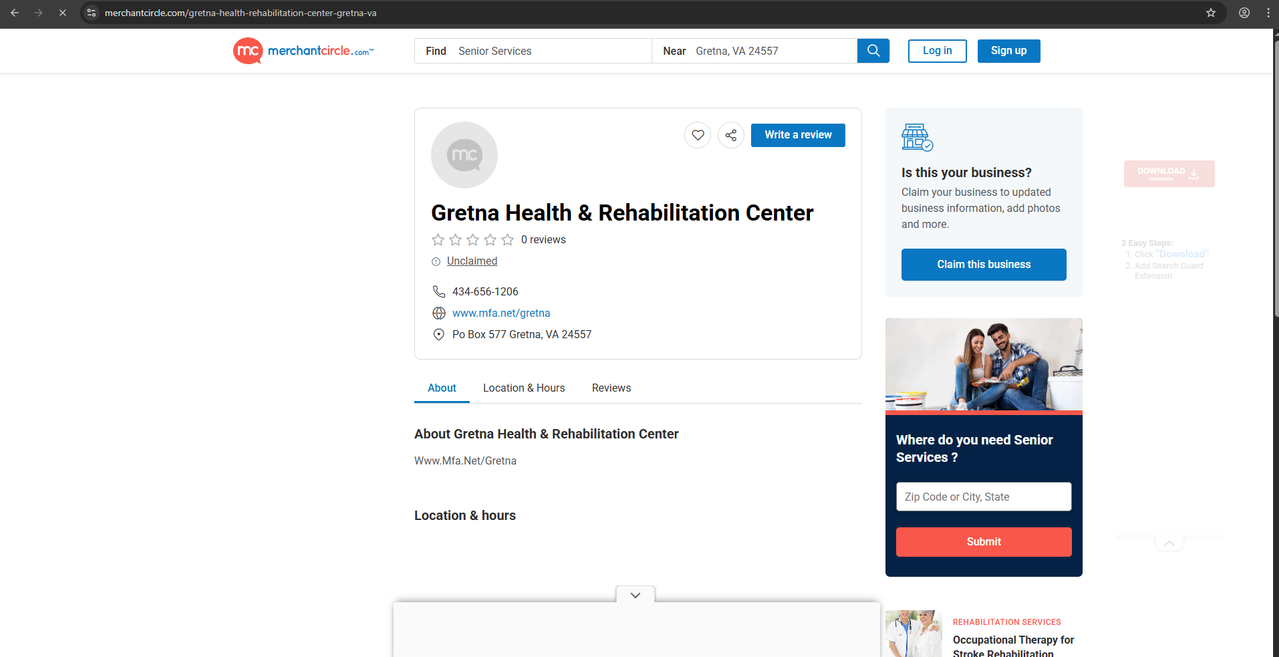
Task: Click the Sign up button
Action: [1009, 51]
